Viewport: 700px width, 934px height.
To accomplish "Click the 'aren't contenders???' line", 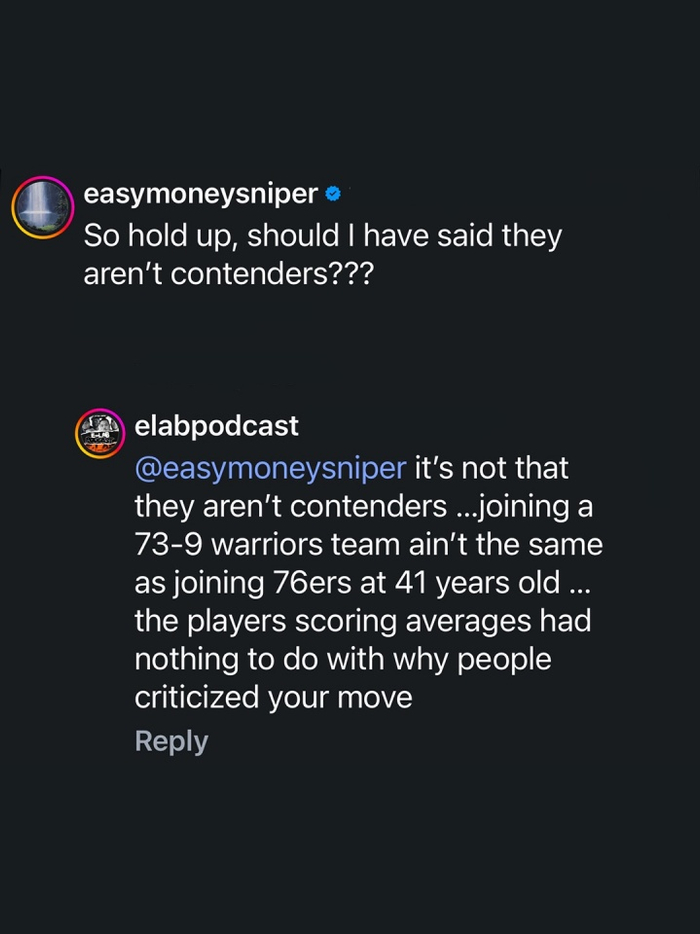I will pos(228,274).
